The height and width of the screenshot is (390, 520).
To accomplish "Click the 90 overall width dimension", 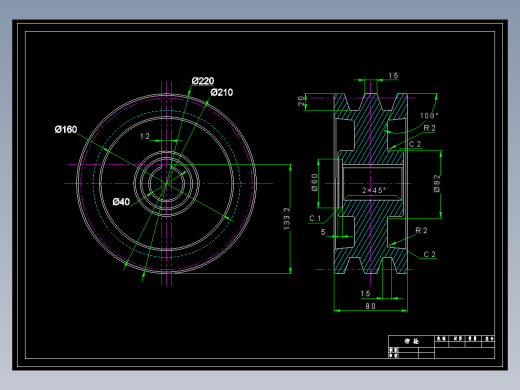I will [x=370, y=306].
